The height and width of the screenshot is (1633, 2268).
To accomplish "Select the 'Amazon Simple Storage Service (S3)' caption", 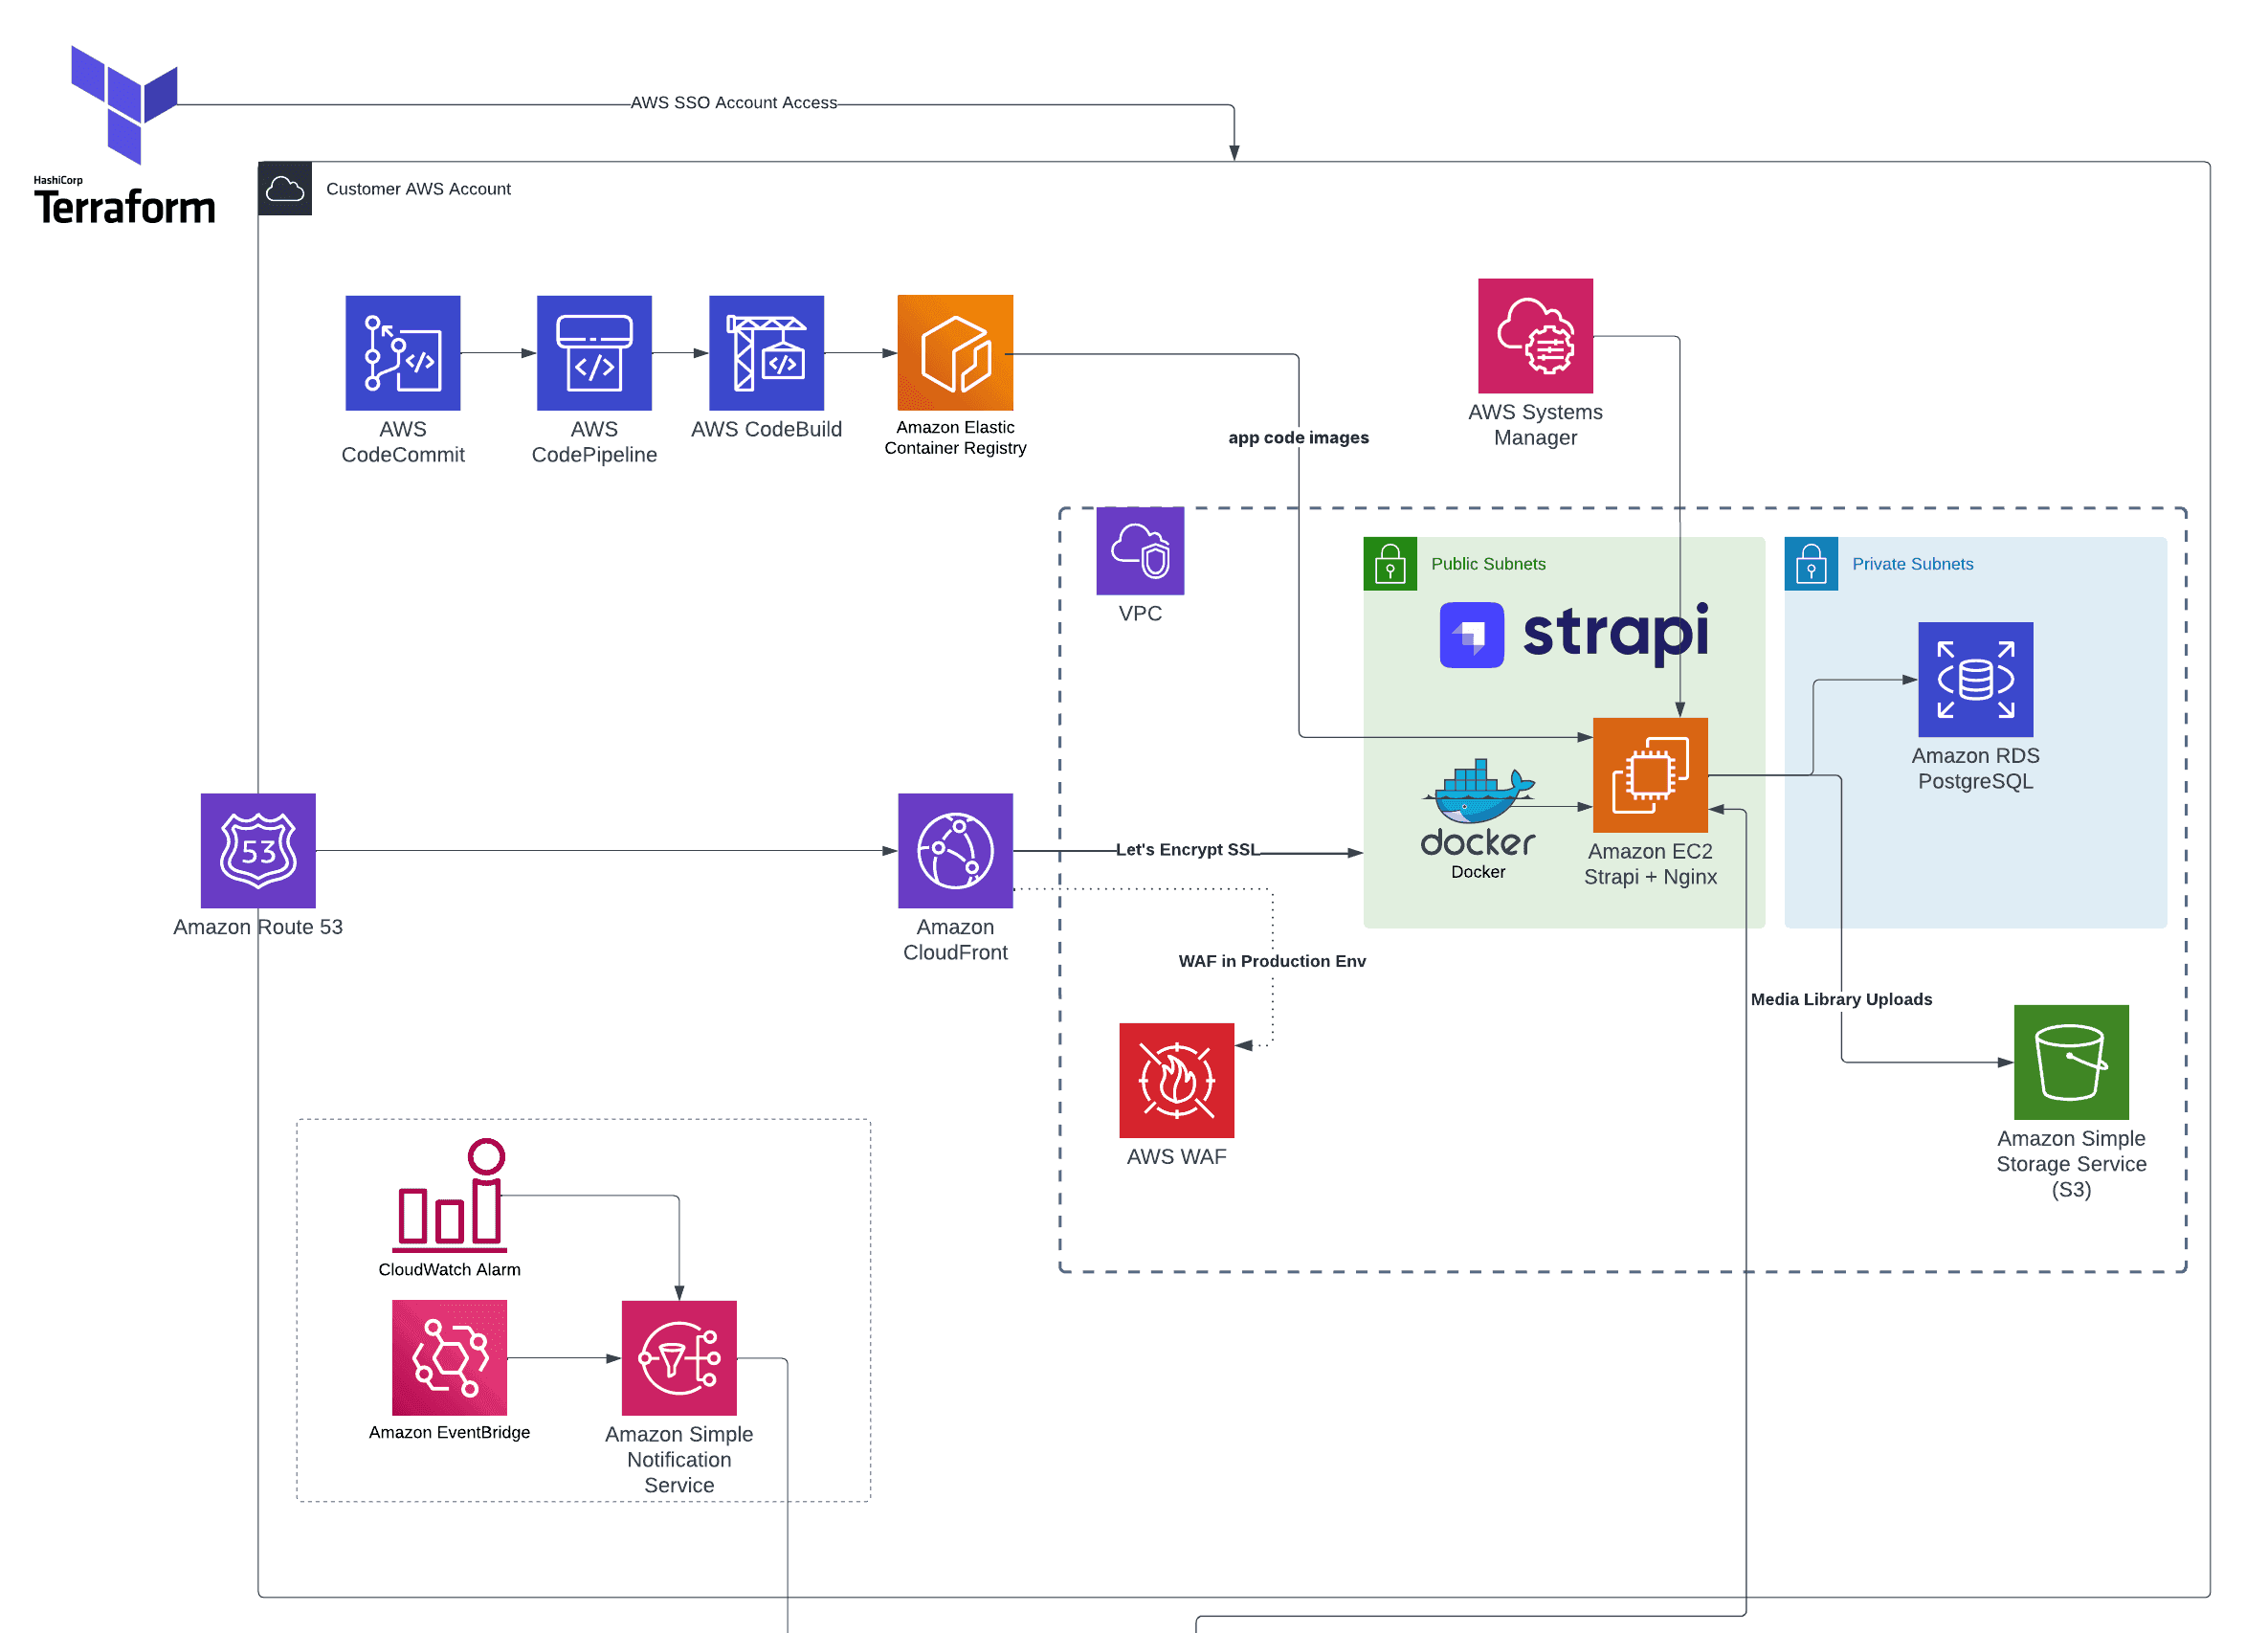I will coord(2071,1164).
